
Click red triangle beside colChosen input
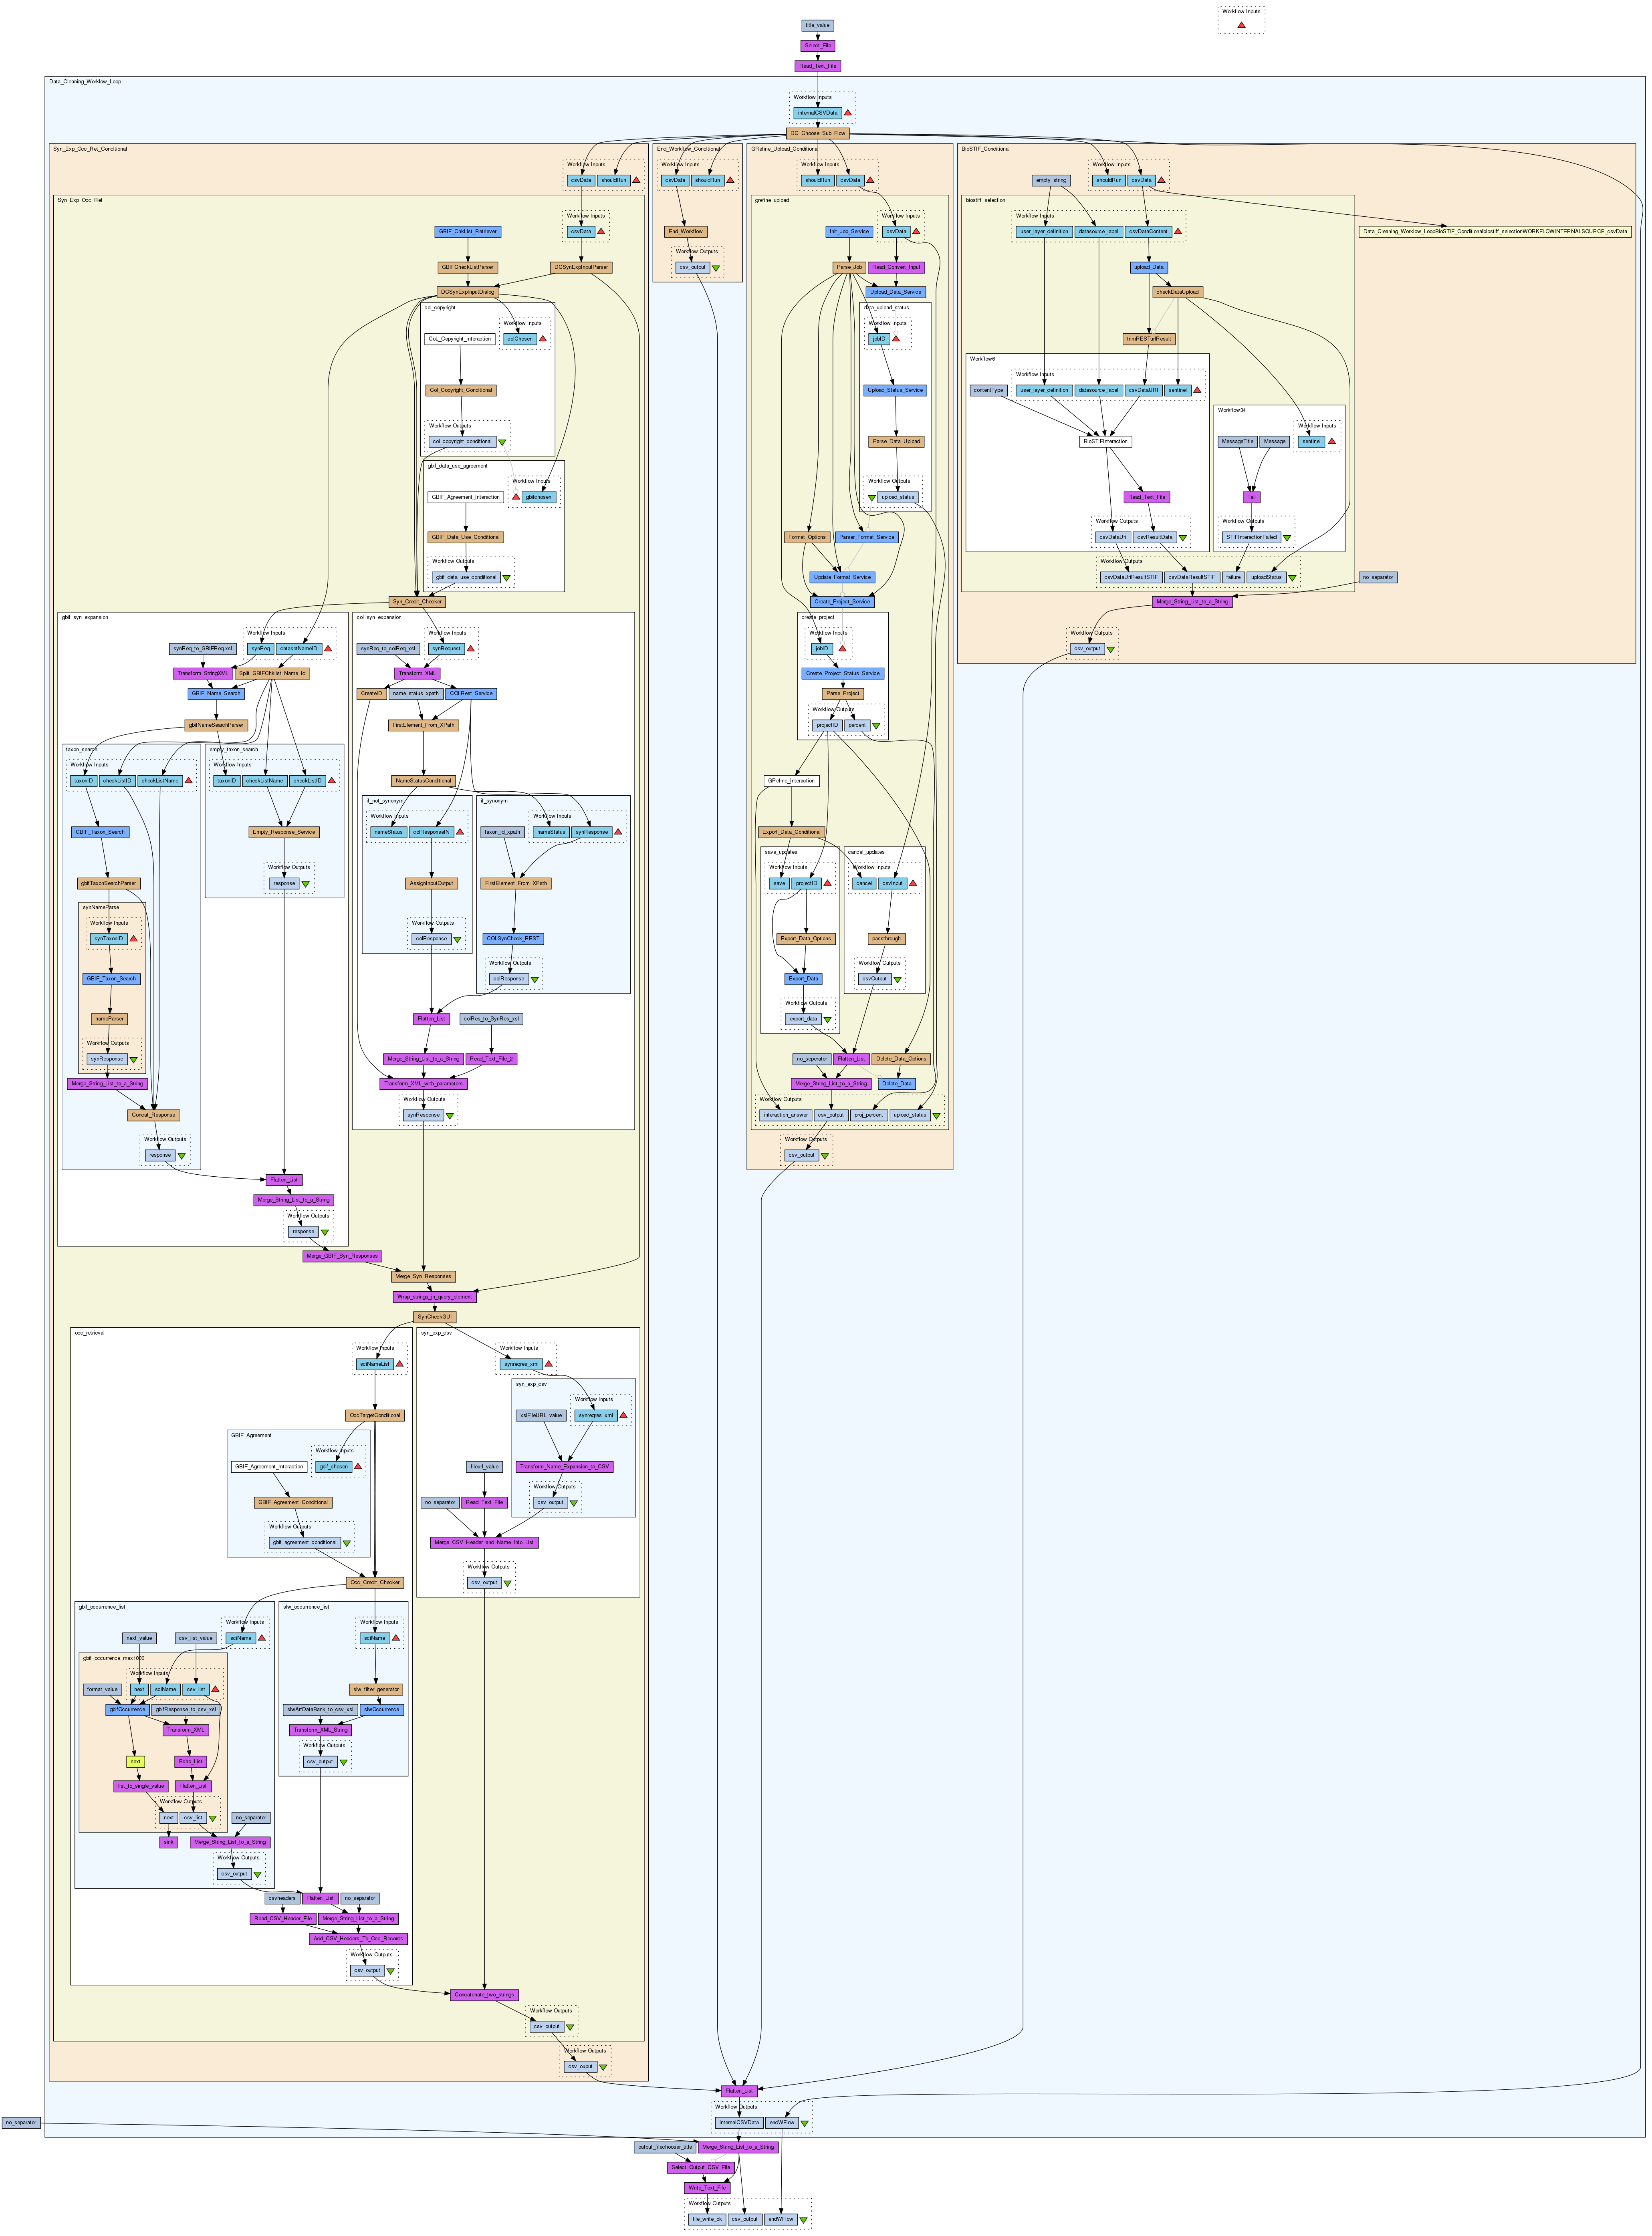(x=543, y=339)
